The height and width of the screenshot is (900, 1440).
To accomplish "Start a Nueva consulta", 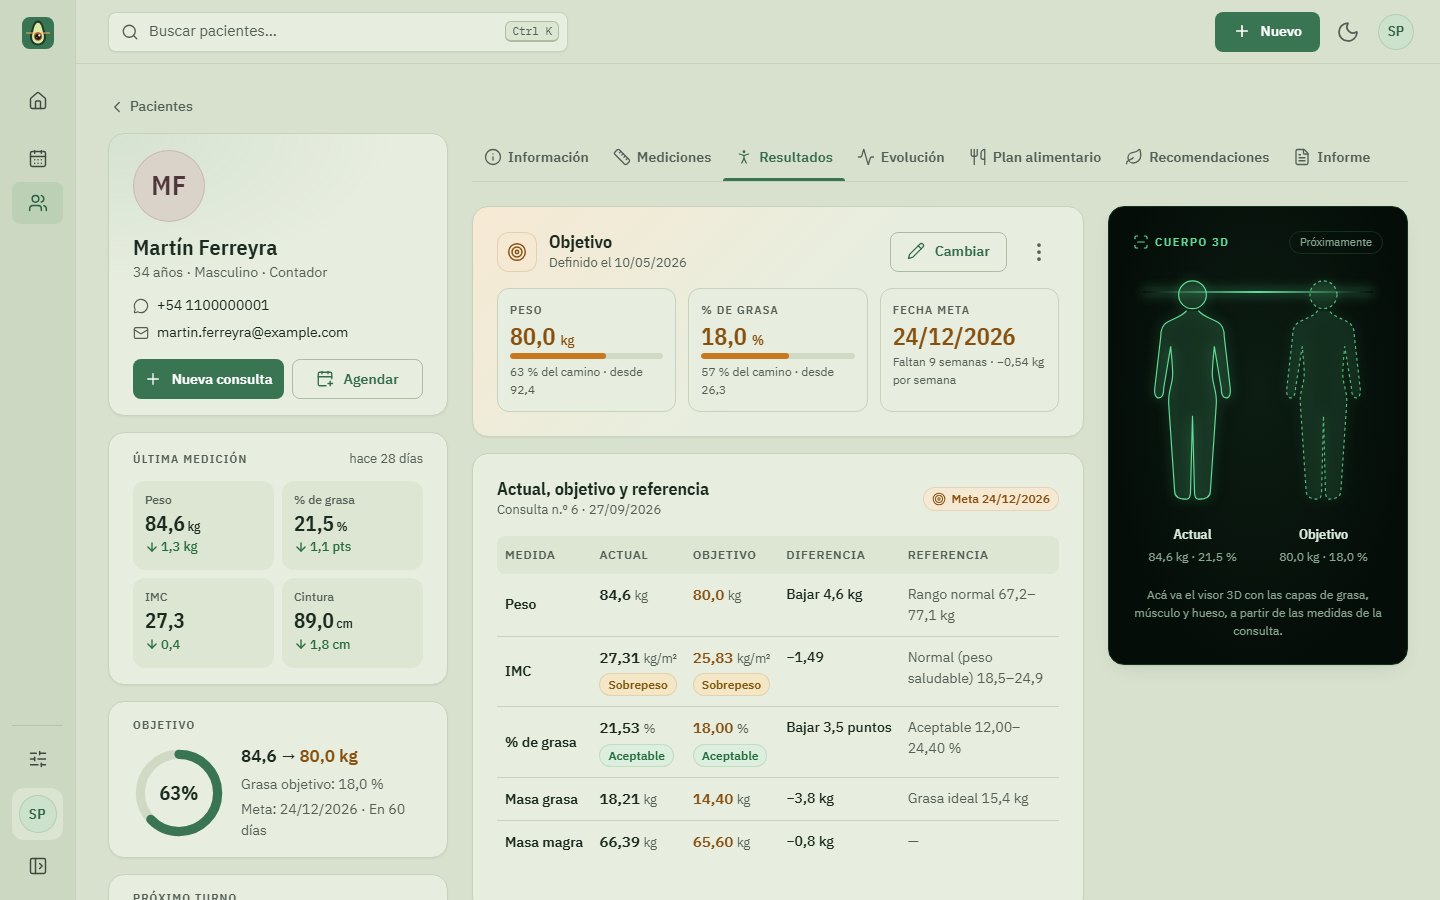I will [209, 379].
